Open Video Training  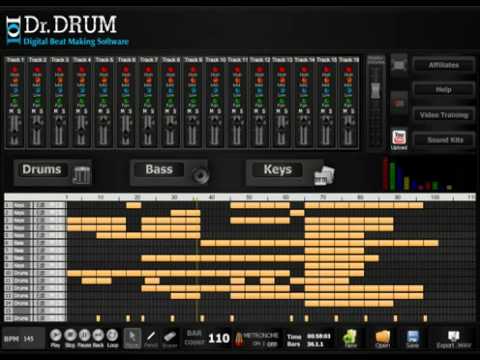click(x=444, y=115)
